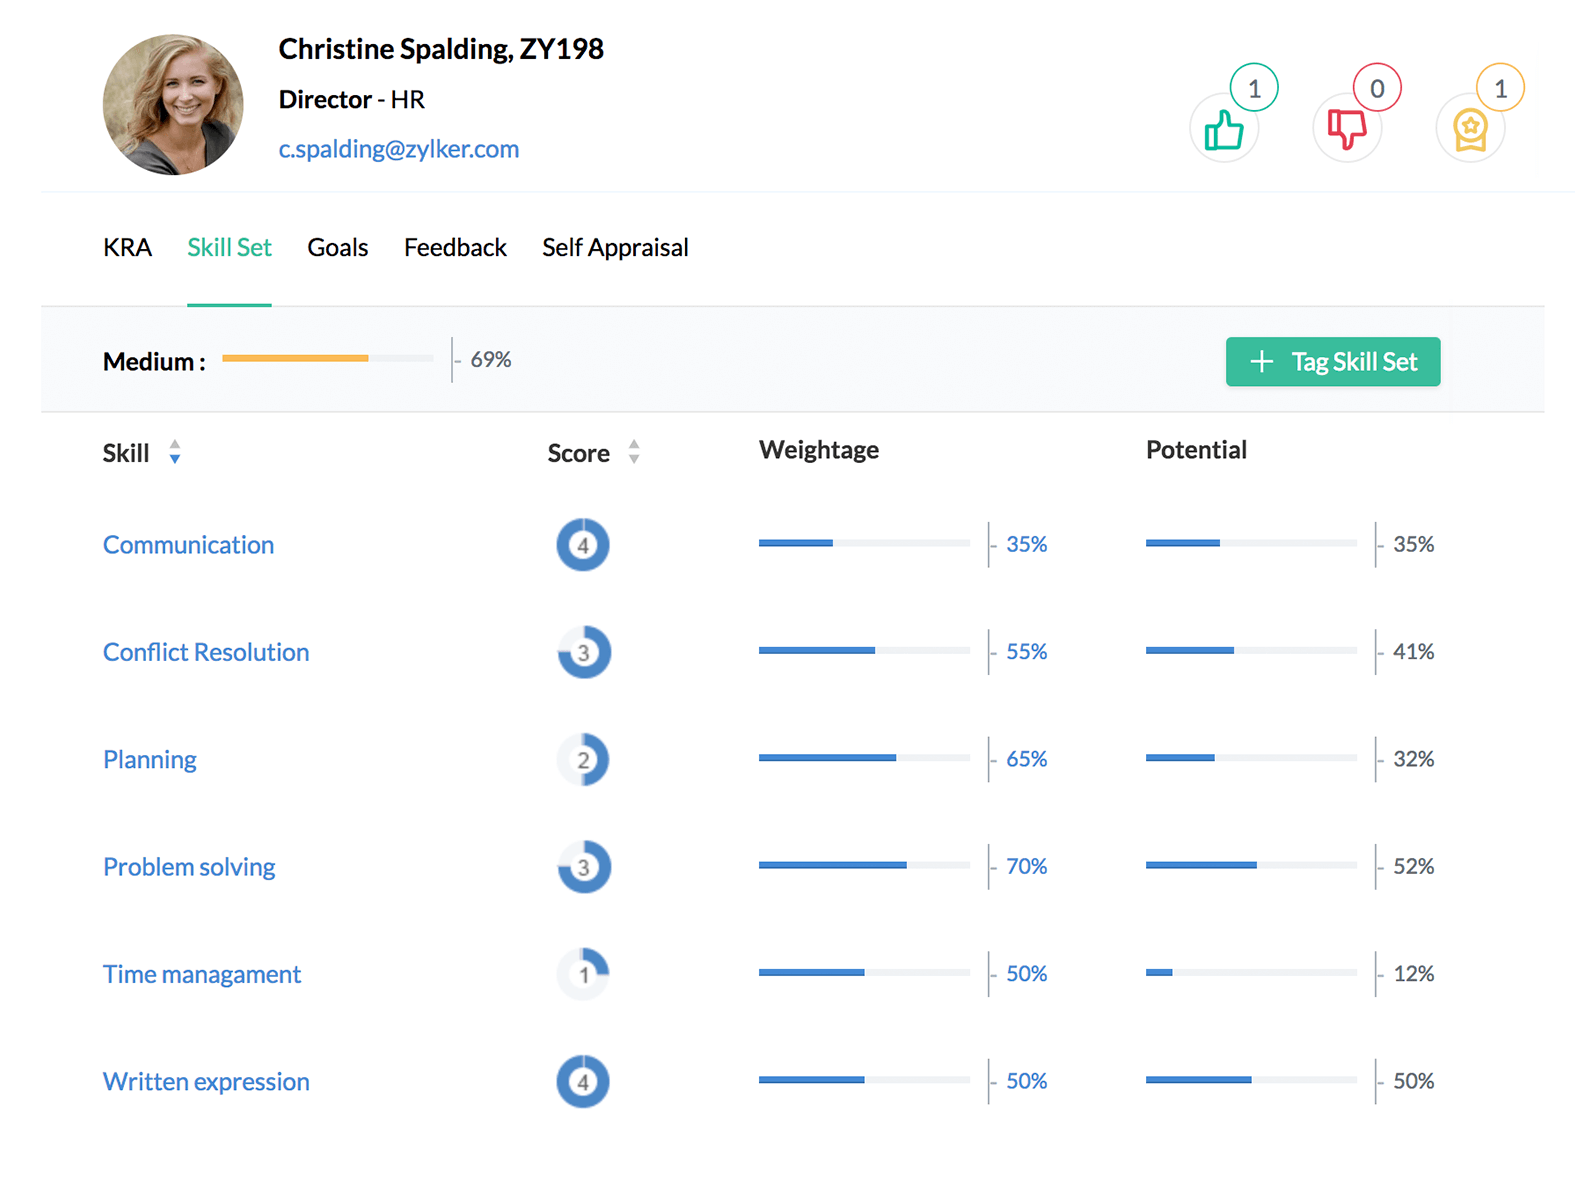The width and height of the screenshot is (1575, 1180).
Task: Click the Planning weightage bar
Action: click(864, 758)
